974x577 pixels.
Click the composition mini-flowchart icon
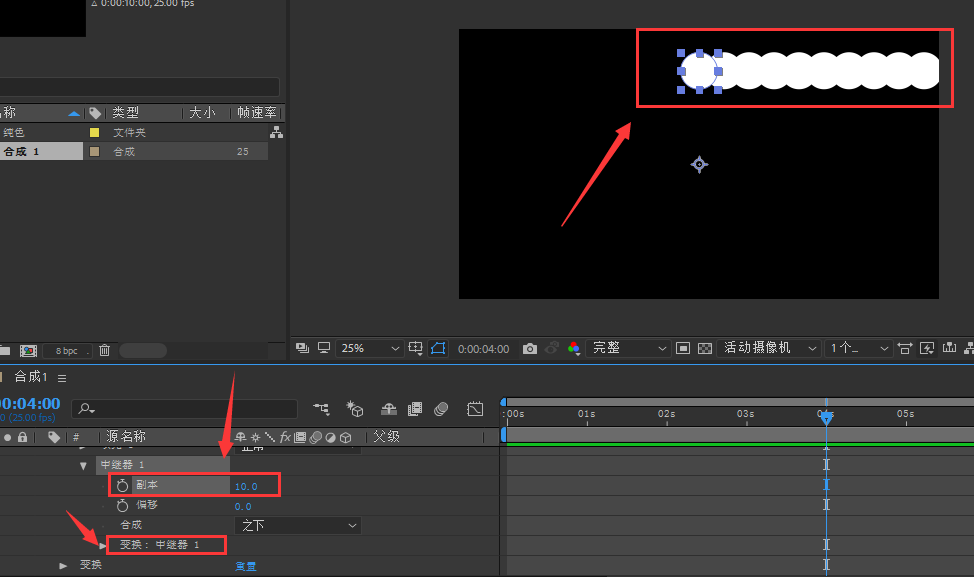coord(321,409)
